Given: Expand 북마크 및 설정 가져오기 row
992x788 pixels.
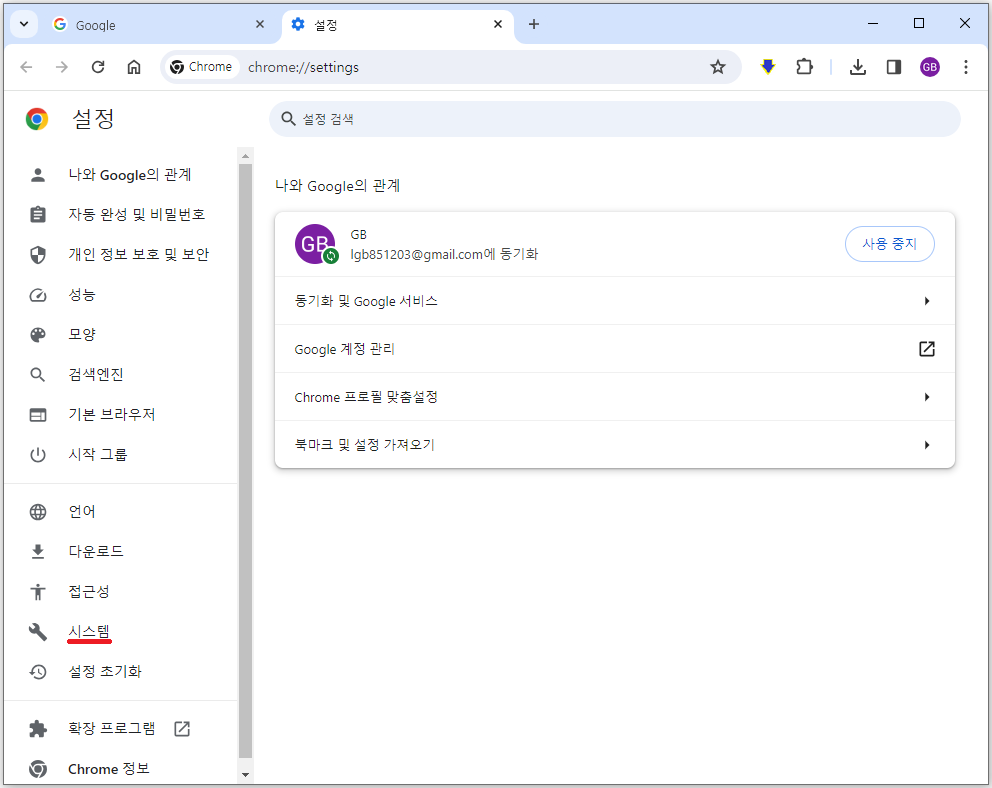Looking at the screenshot, I should click(x=614, y=445).
